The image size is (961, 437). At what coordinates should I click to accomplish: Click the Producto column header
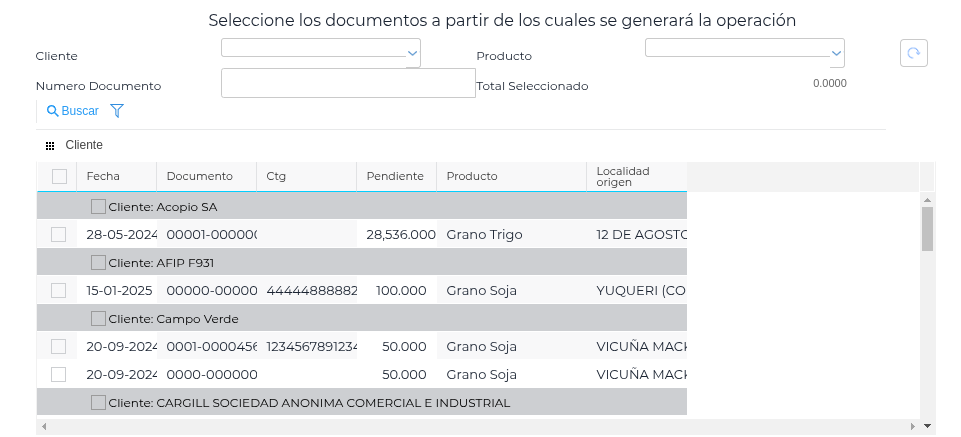click(x=472, y=177)
